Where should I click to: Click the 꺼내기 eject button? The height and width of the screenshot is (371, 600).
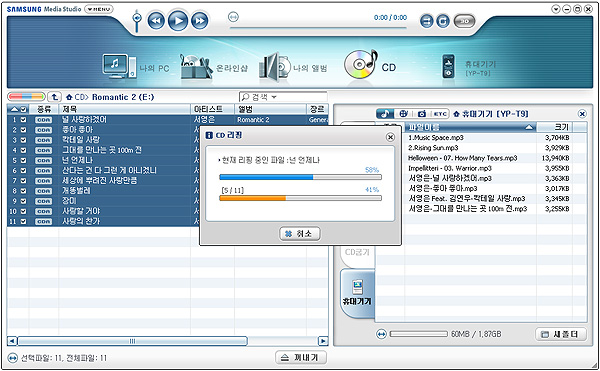[x=301, y=358]
